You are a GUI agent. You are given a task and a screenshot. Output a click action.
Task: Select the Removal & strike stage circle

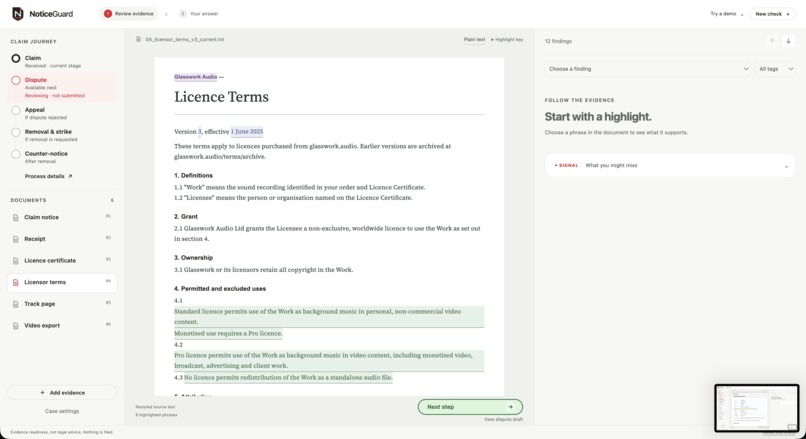[x=16, y=132]
